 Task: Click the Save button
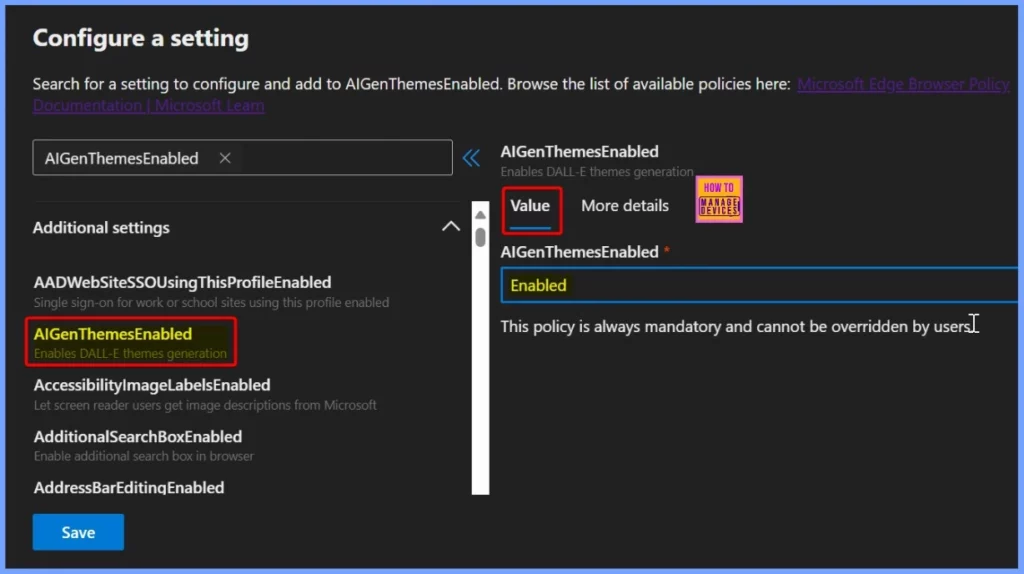[78, 532]
